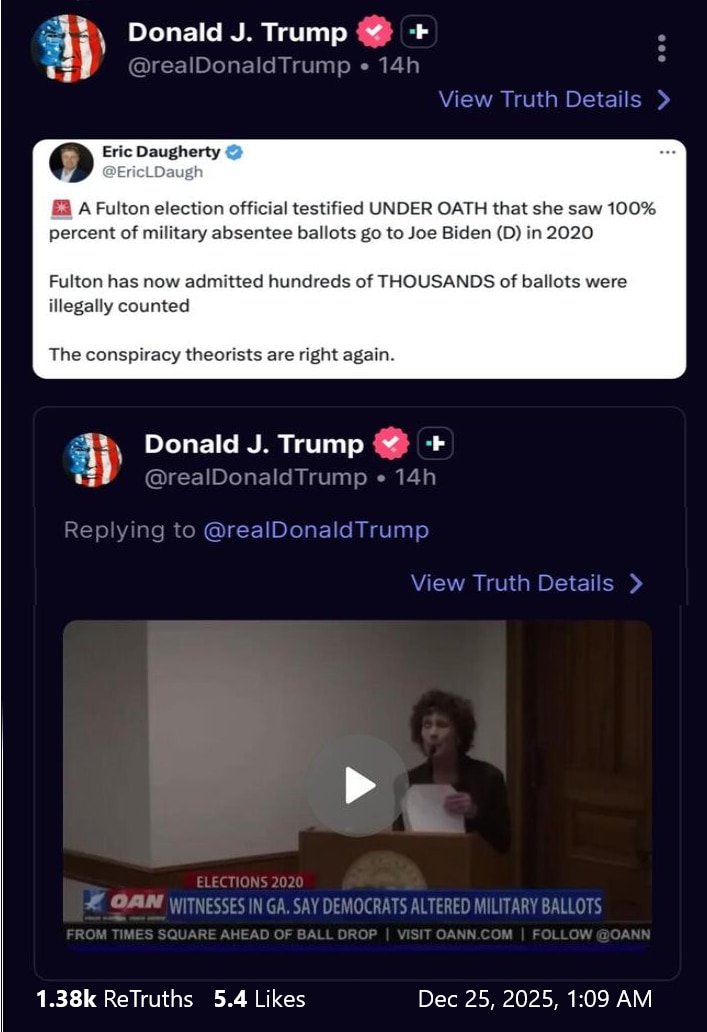Click the 5.4 Likes counter
707x1032 pixels.
[260, 998]
